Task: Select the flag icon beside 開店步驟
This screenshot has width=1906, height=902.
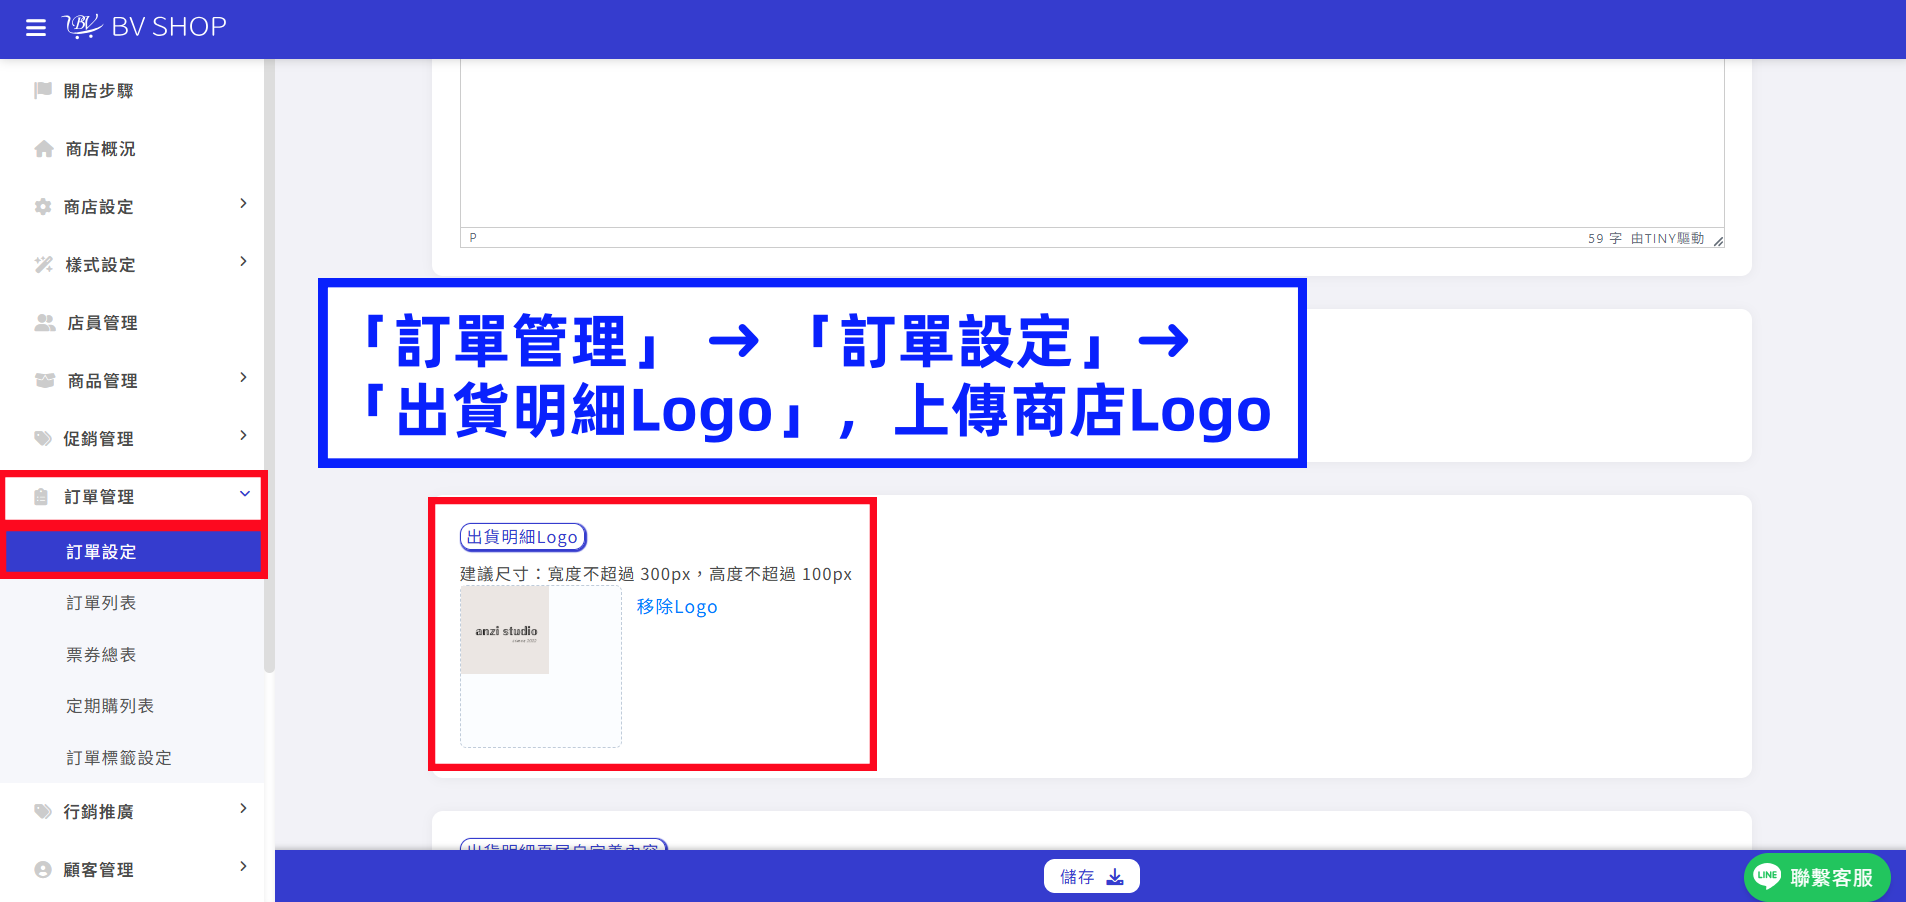Action: pyautogui.click(x=43, y=90)
